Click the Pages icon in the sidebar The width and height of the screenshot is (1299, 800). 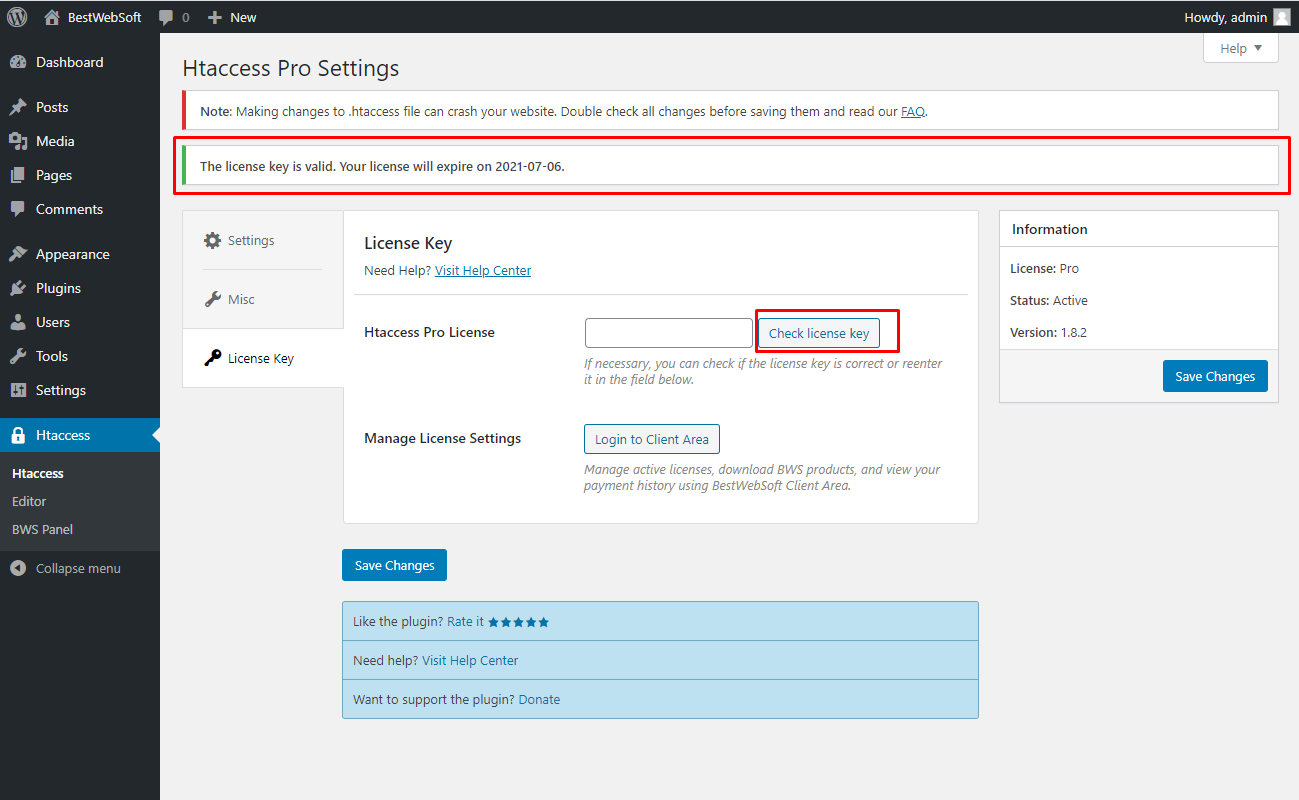18,175
